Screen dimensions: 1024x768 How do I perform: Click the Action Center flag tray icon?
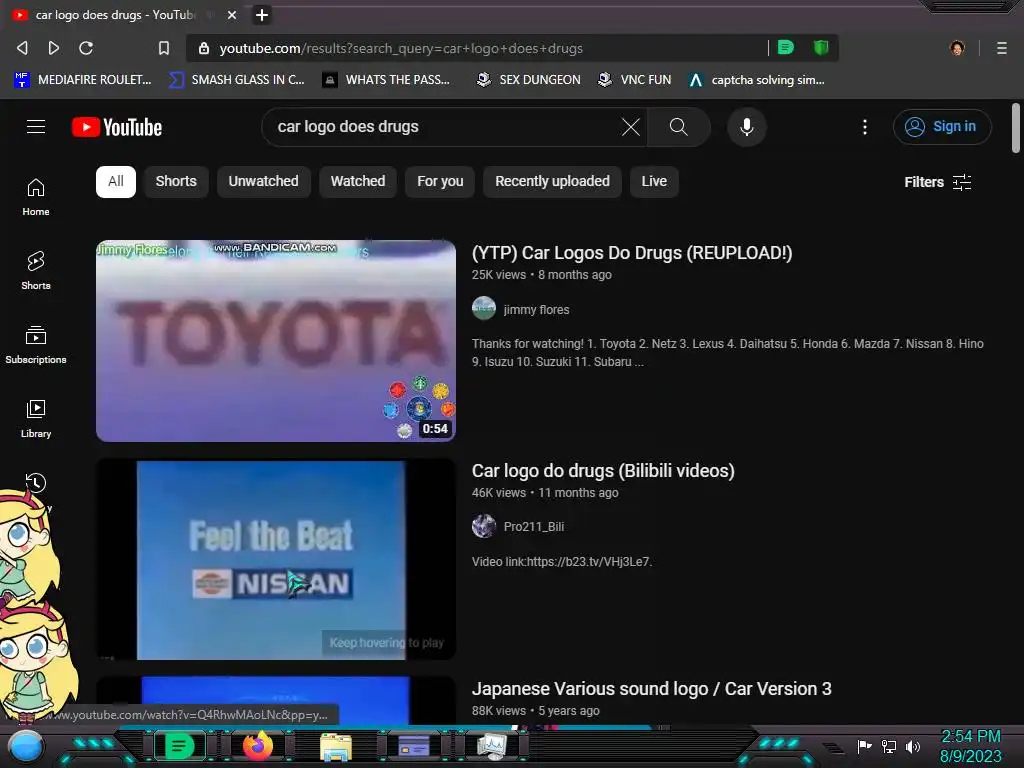click(x=865, y=746)
